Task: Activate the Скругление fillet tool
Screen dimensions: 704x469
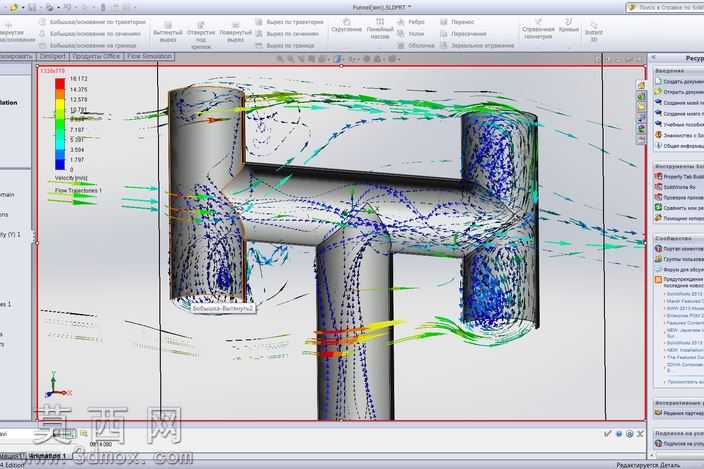Action: (346, 25)
